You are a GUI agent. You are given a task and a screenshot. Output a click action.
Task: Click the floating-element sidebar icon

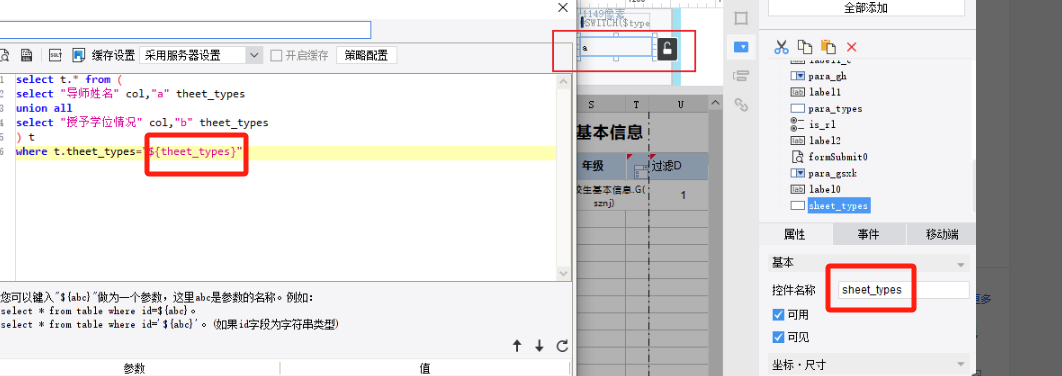(x=741, y=75)
